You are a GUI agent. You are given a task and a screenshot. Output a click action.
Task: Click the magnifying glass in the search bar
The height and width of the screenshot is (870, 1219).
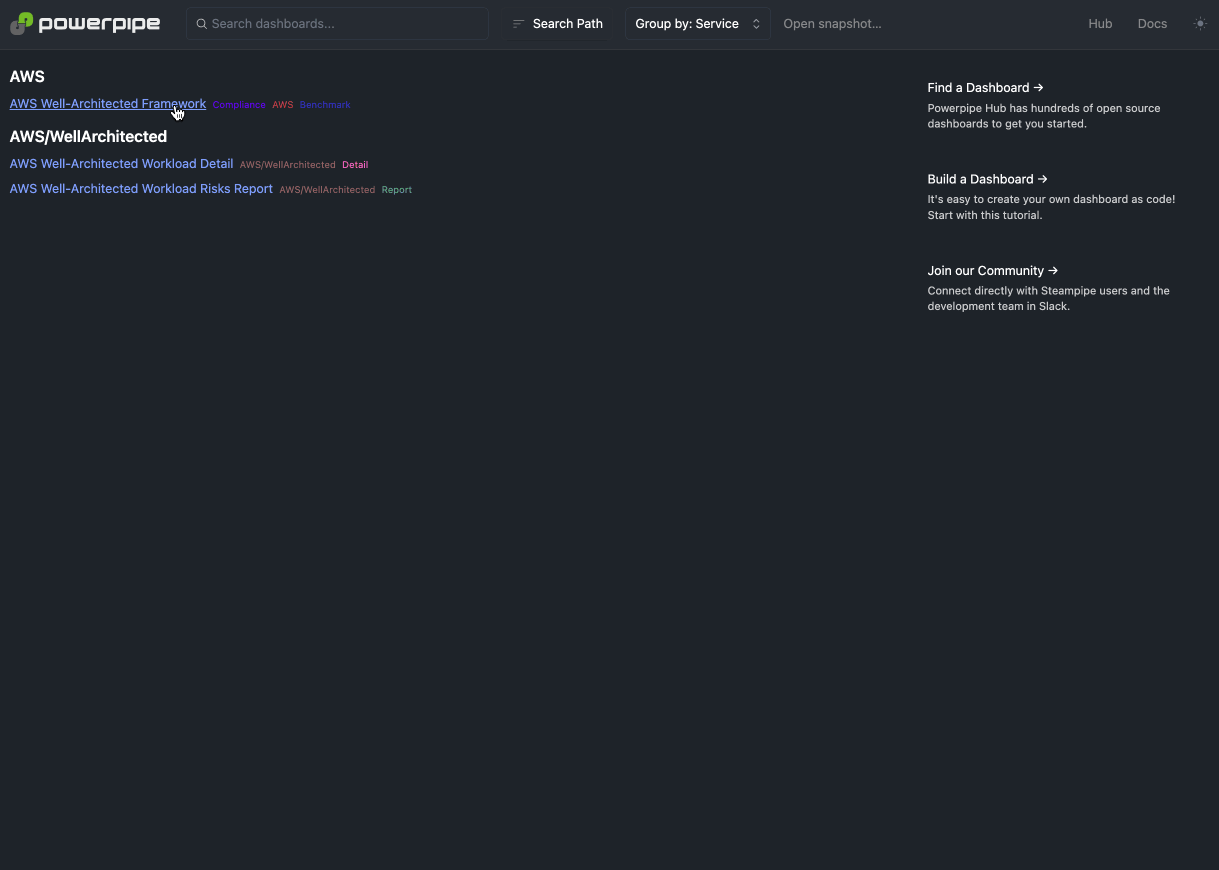pyautogui.click(x=201, y=23)
